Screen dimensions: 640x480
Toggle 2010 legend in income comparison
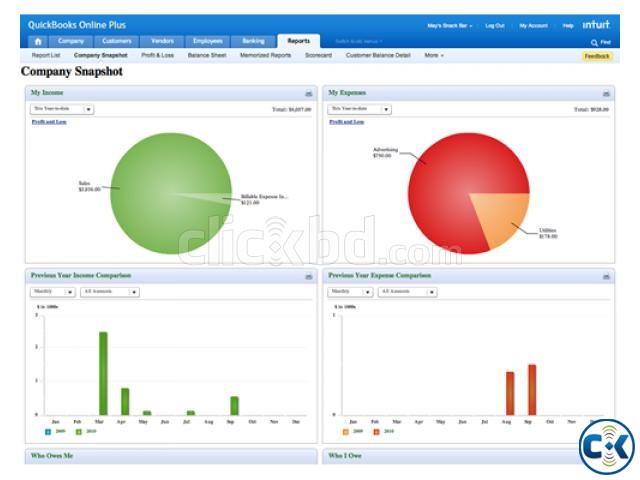79,431
